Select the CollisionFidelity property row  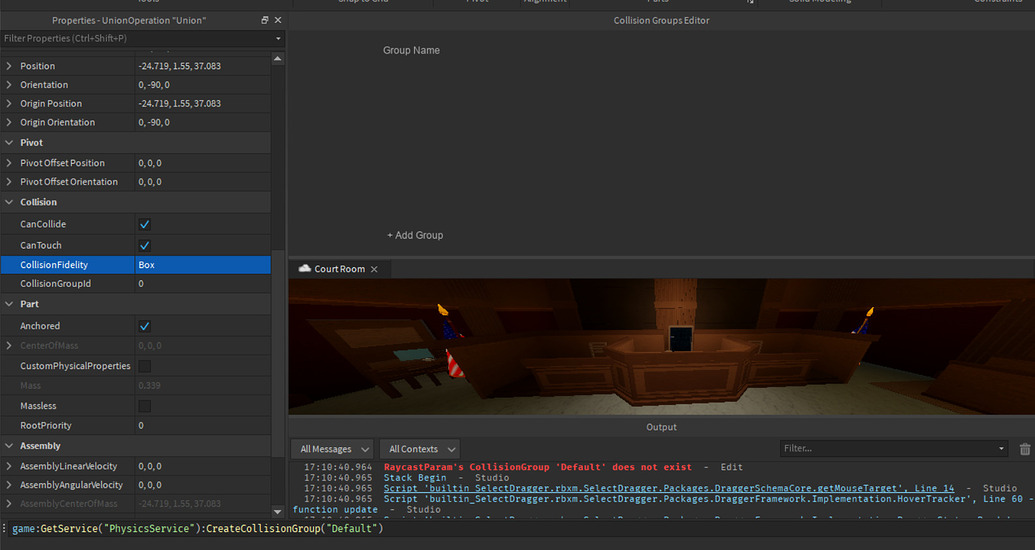(x=135, y=265)
